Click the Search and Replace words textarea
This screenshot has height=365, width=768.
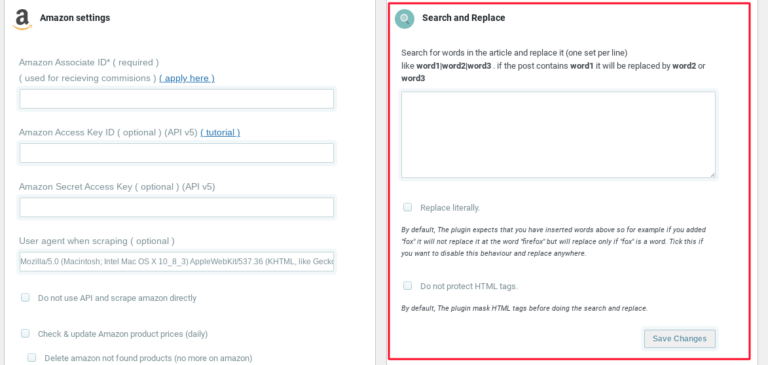(x=558, y=135)
